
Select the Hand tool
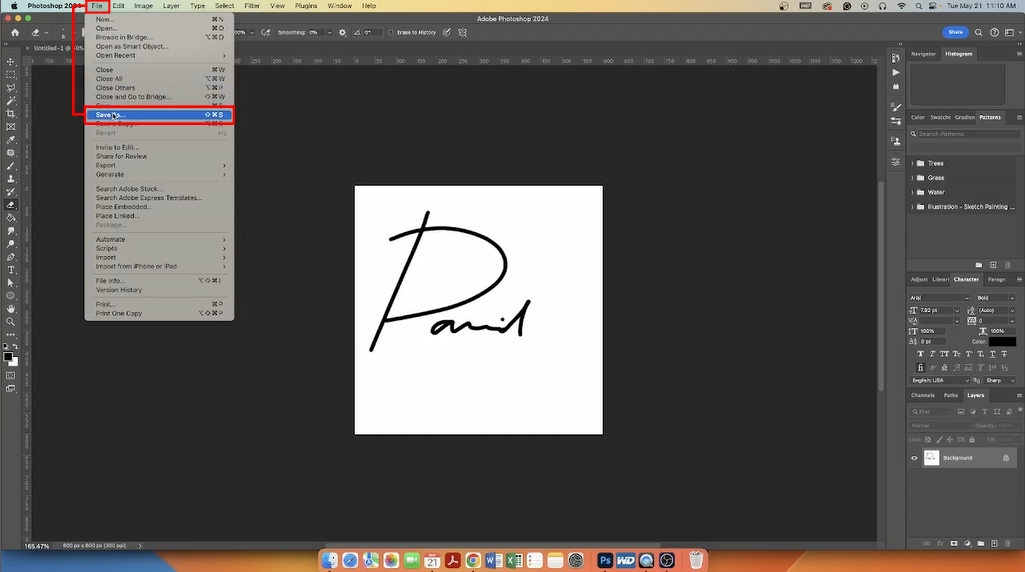[x=10, y=309]
